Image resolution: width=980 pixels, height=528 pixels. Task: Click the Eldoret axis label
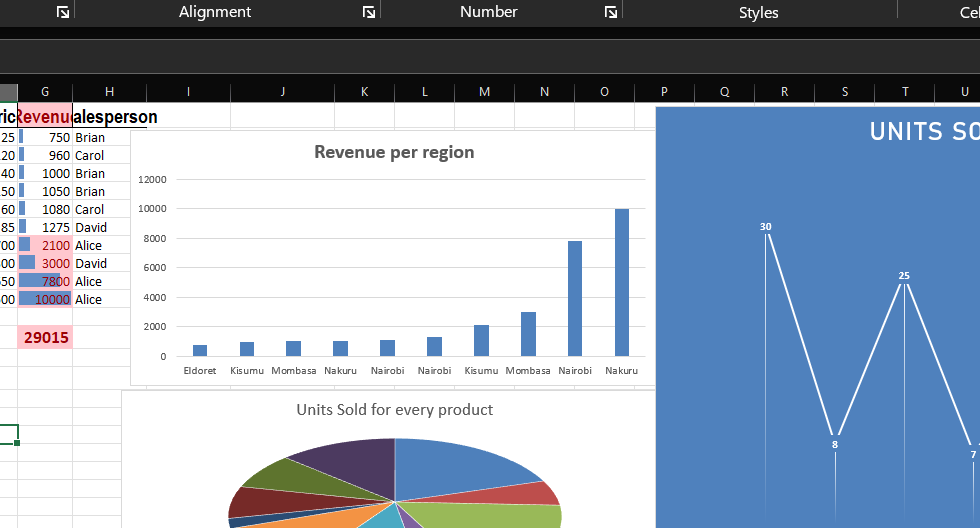[x=200, y=371]
